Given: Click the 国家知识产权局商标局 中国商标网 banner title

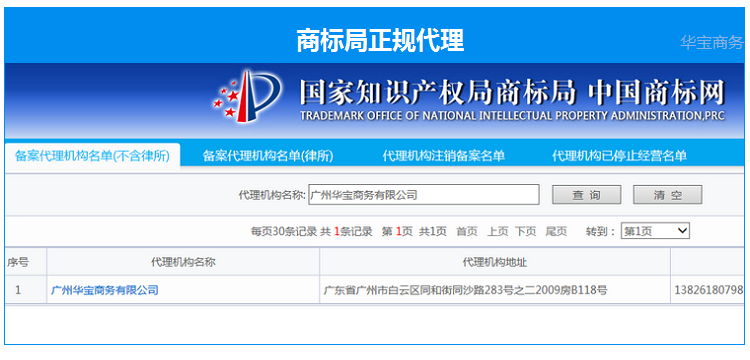Looking at the screenshot, I should (x=512, y=98).
